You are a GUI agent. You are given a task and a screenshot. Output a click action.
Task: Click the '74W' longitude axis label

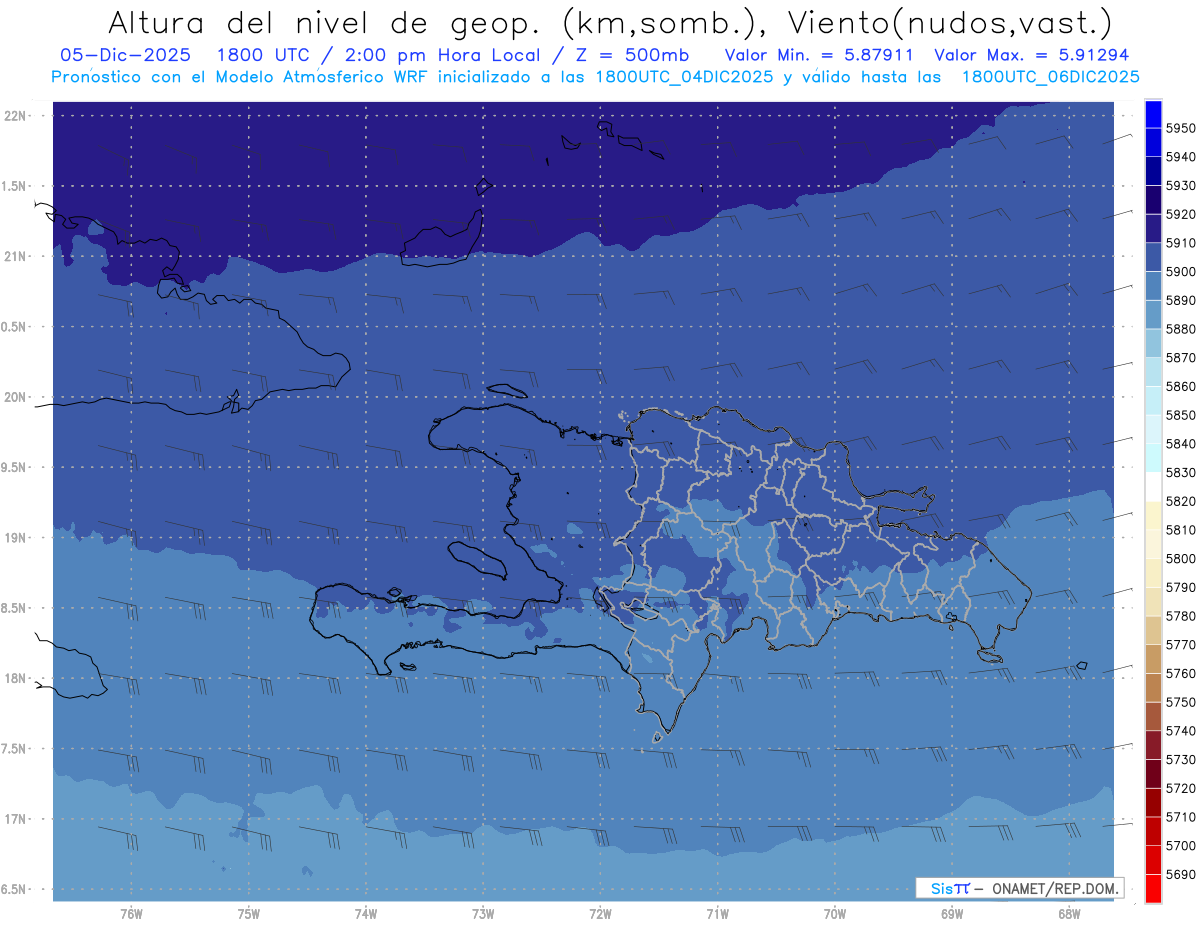coord(366,915)
